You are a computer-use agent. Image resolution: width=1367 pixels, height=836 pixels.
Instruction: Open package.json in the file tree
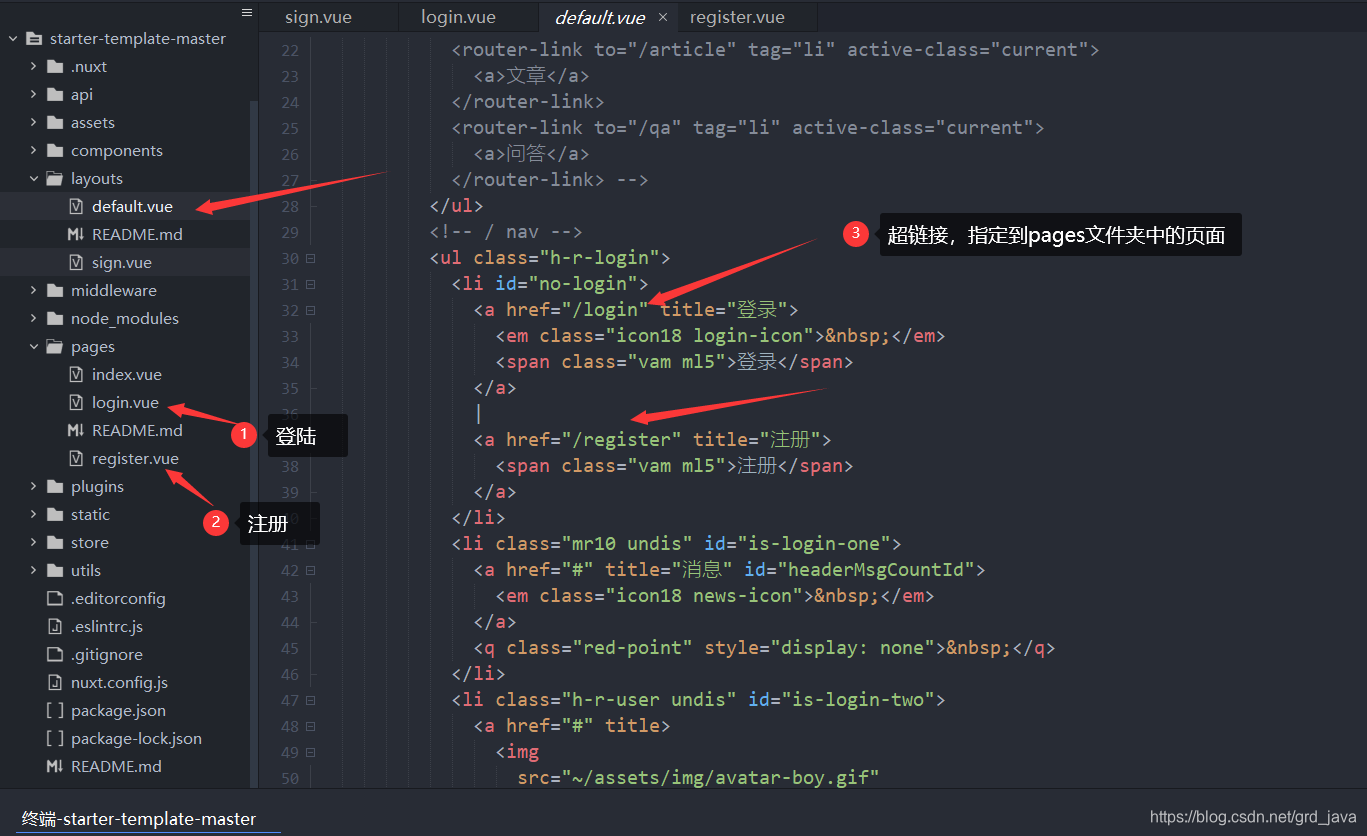[118, 711]
